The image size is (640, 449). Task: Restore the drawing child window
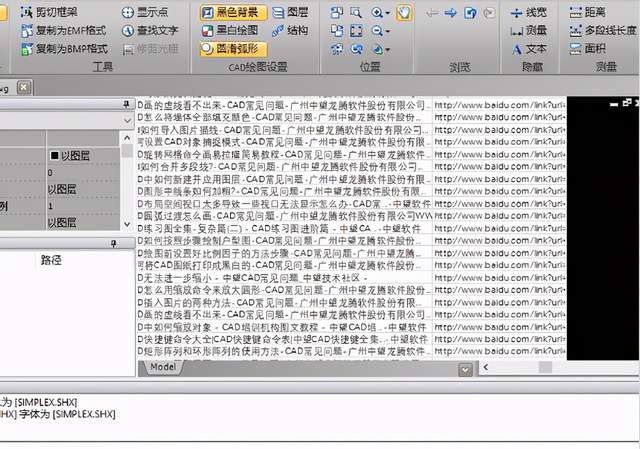tap(627, 103)
